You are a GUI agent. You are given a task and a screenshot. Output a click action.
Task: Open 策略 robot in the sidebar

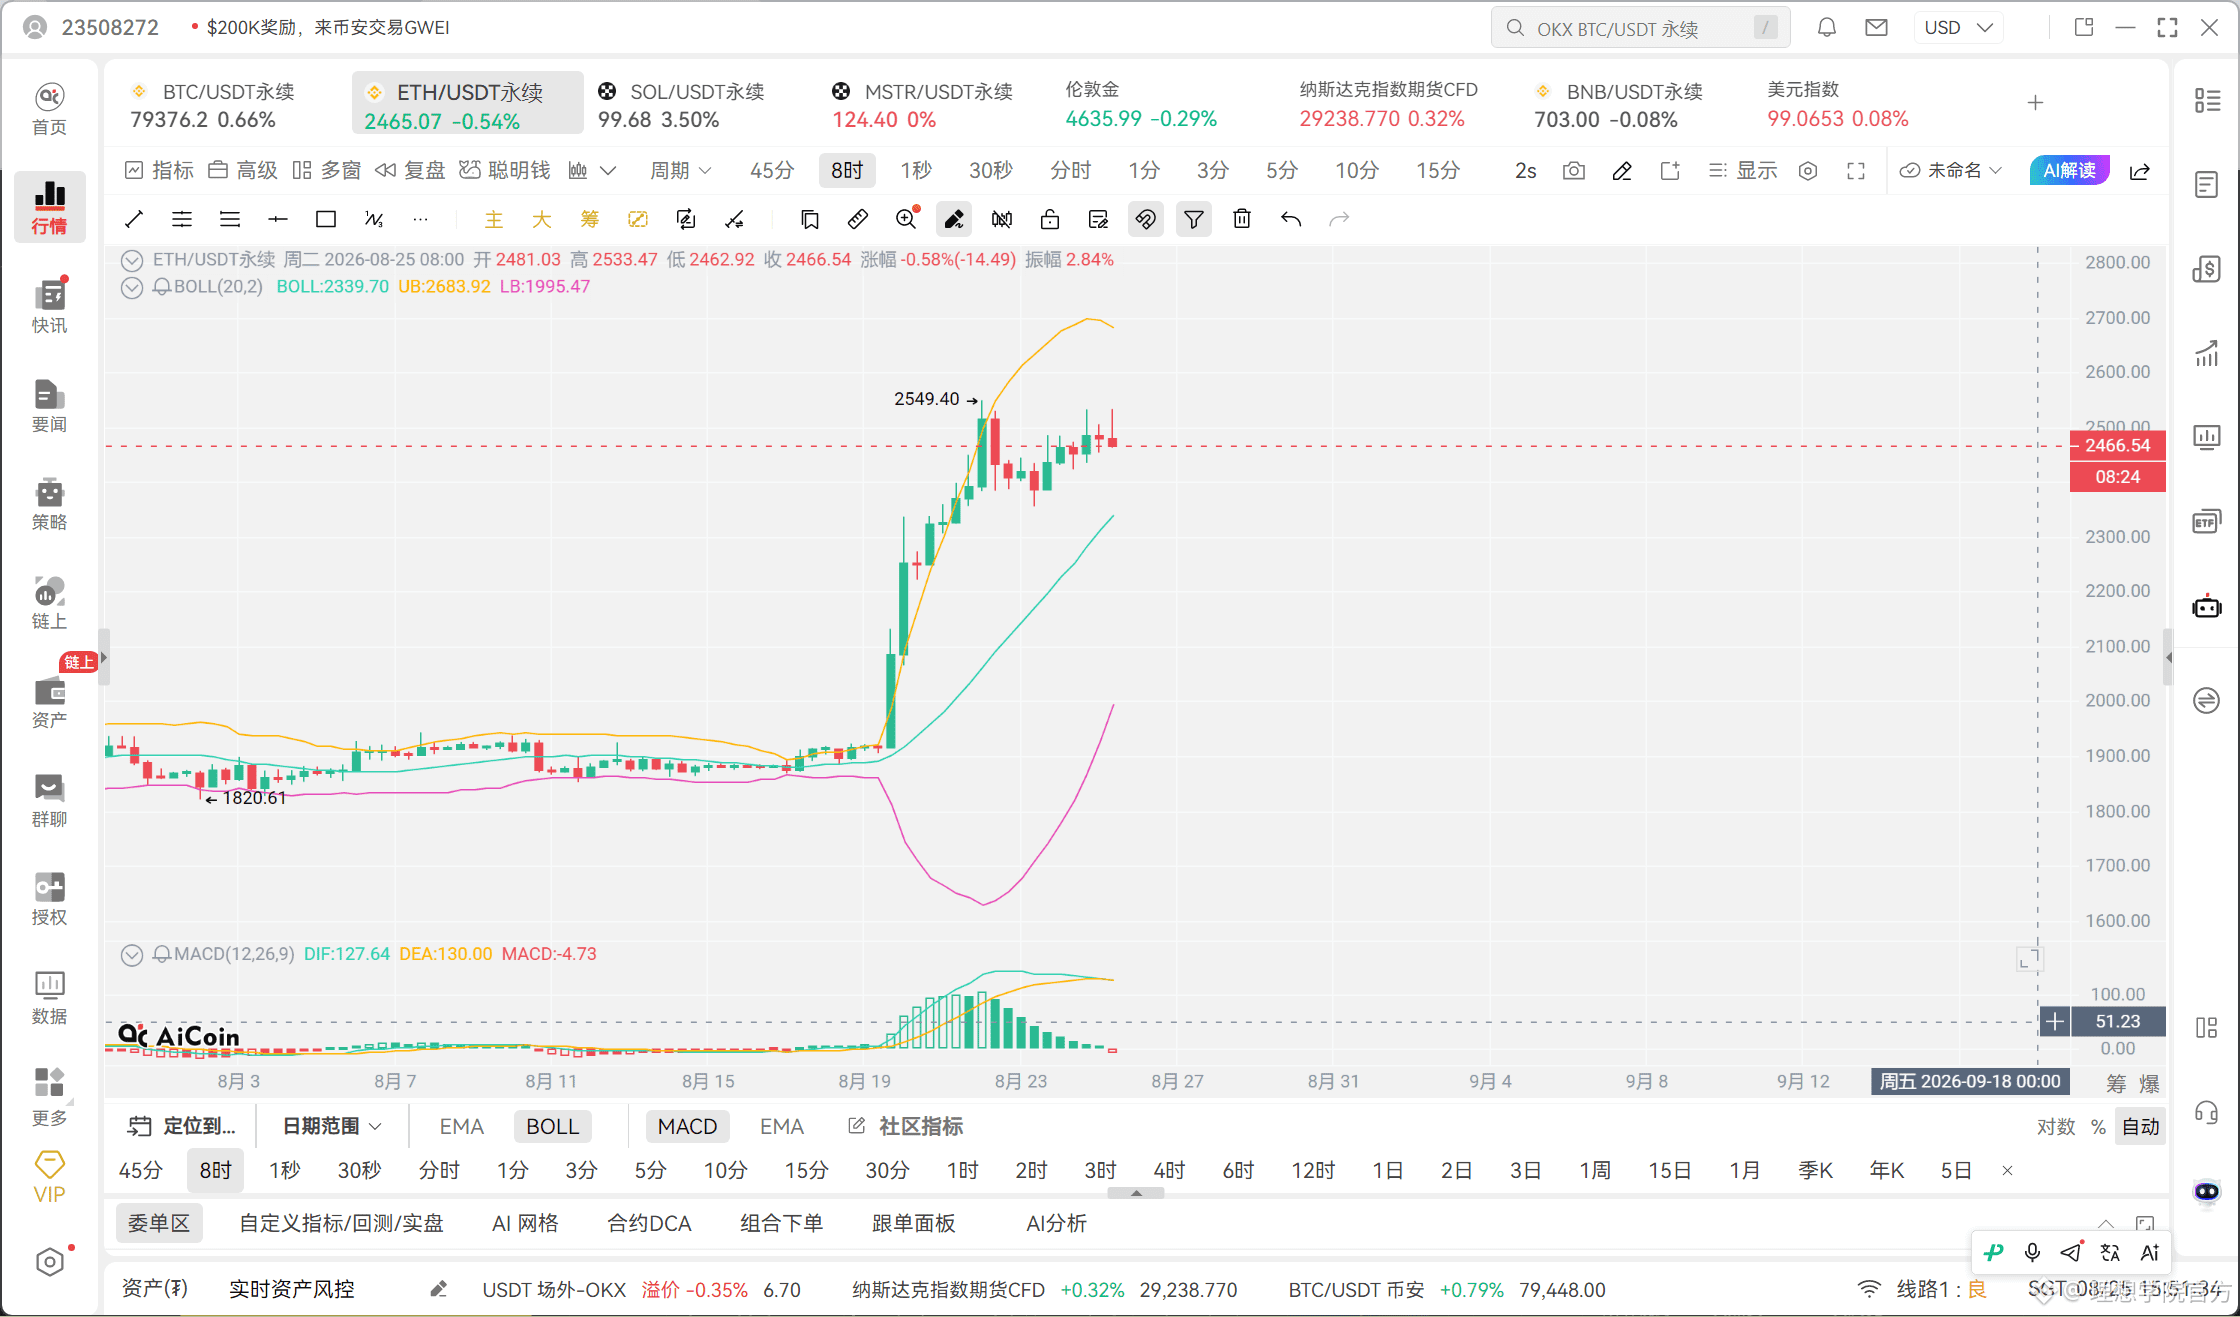(x=49, y=504)
